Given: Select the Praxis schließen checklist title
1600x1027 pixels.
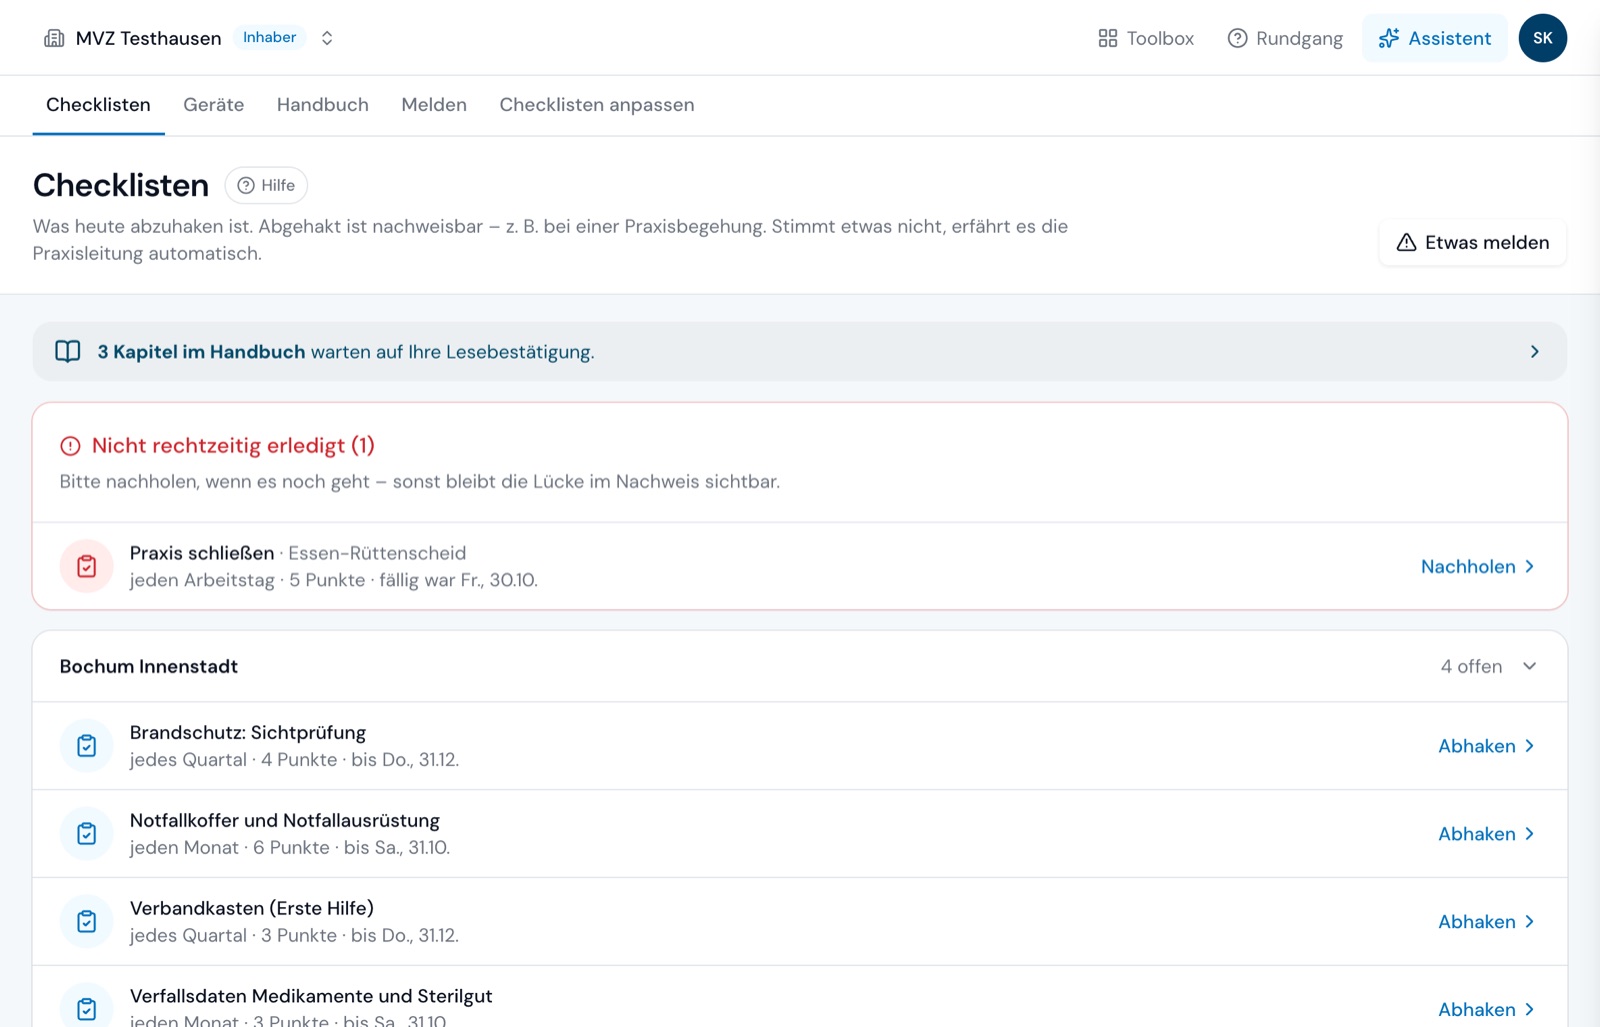Looking at the screenshot, I should [x=202, y=553].
